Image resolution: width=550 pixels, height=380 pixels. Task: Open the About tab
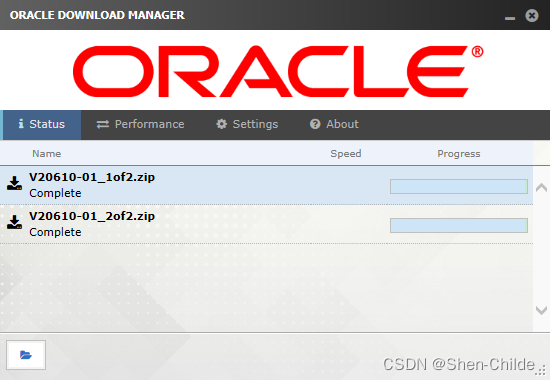tap(334, 125)
